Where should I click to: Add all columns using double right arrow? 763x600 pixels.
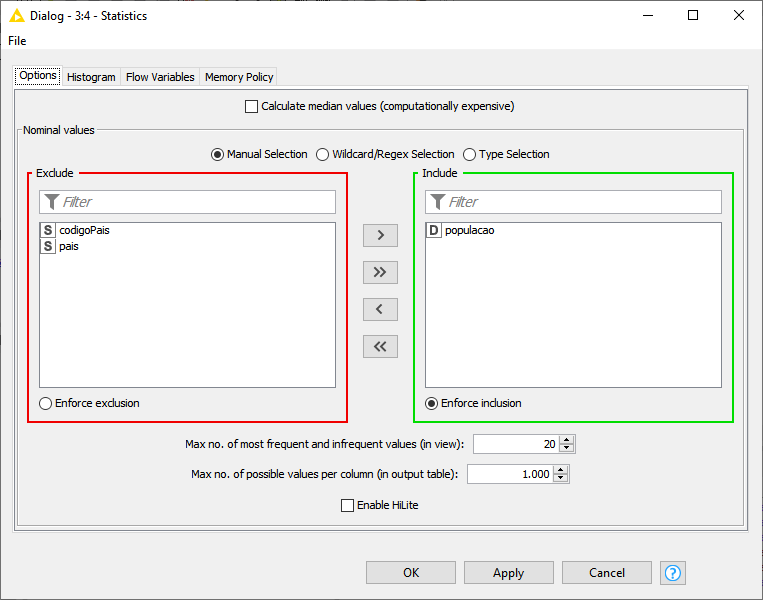[x=379, y=272]
